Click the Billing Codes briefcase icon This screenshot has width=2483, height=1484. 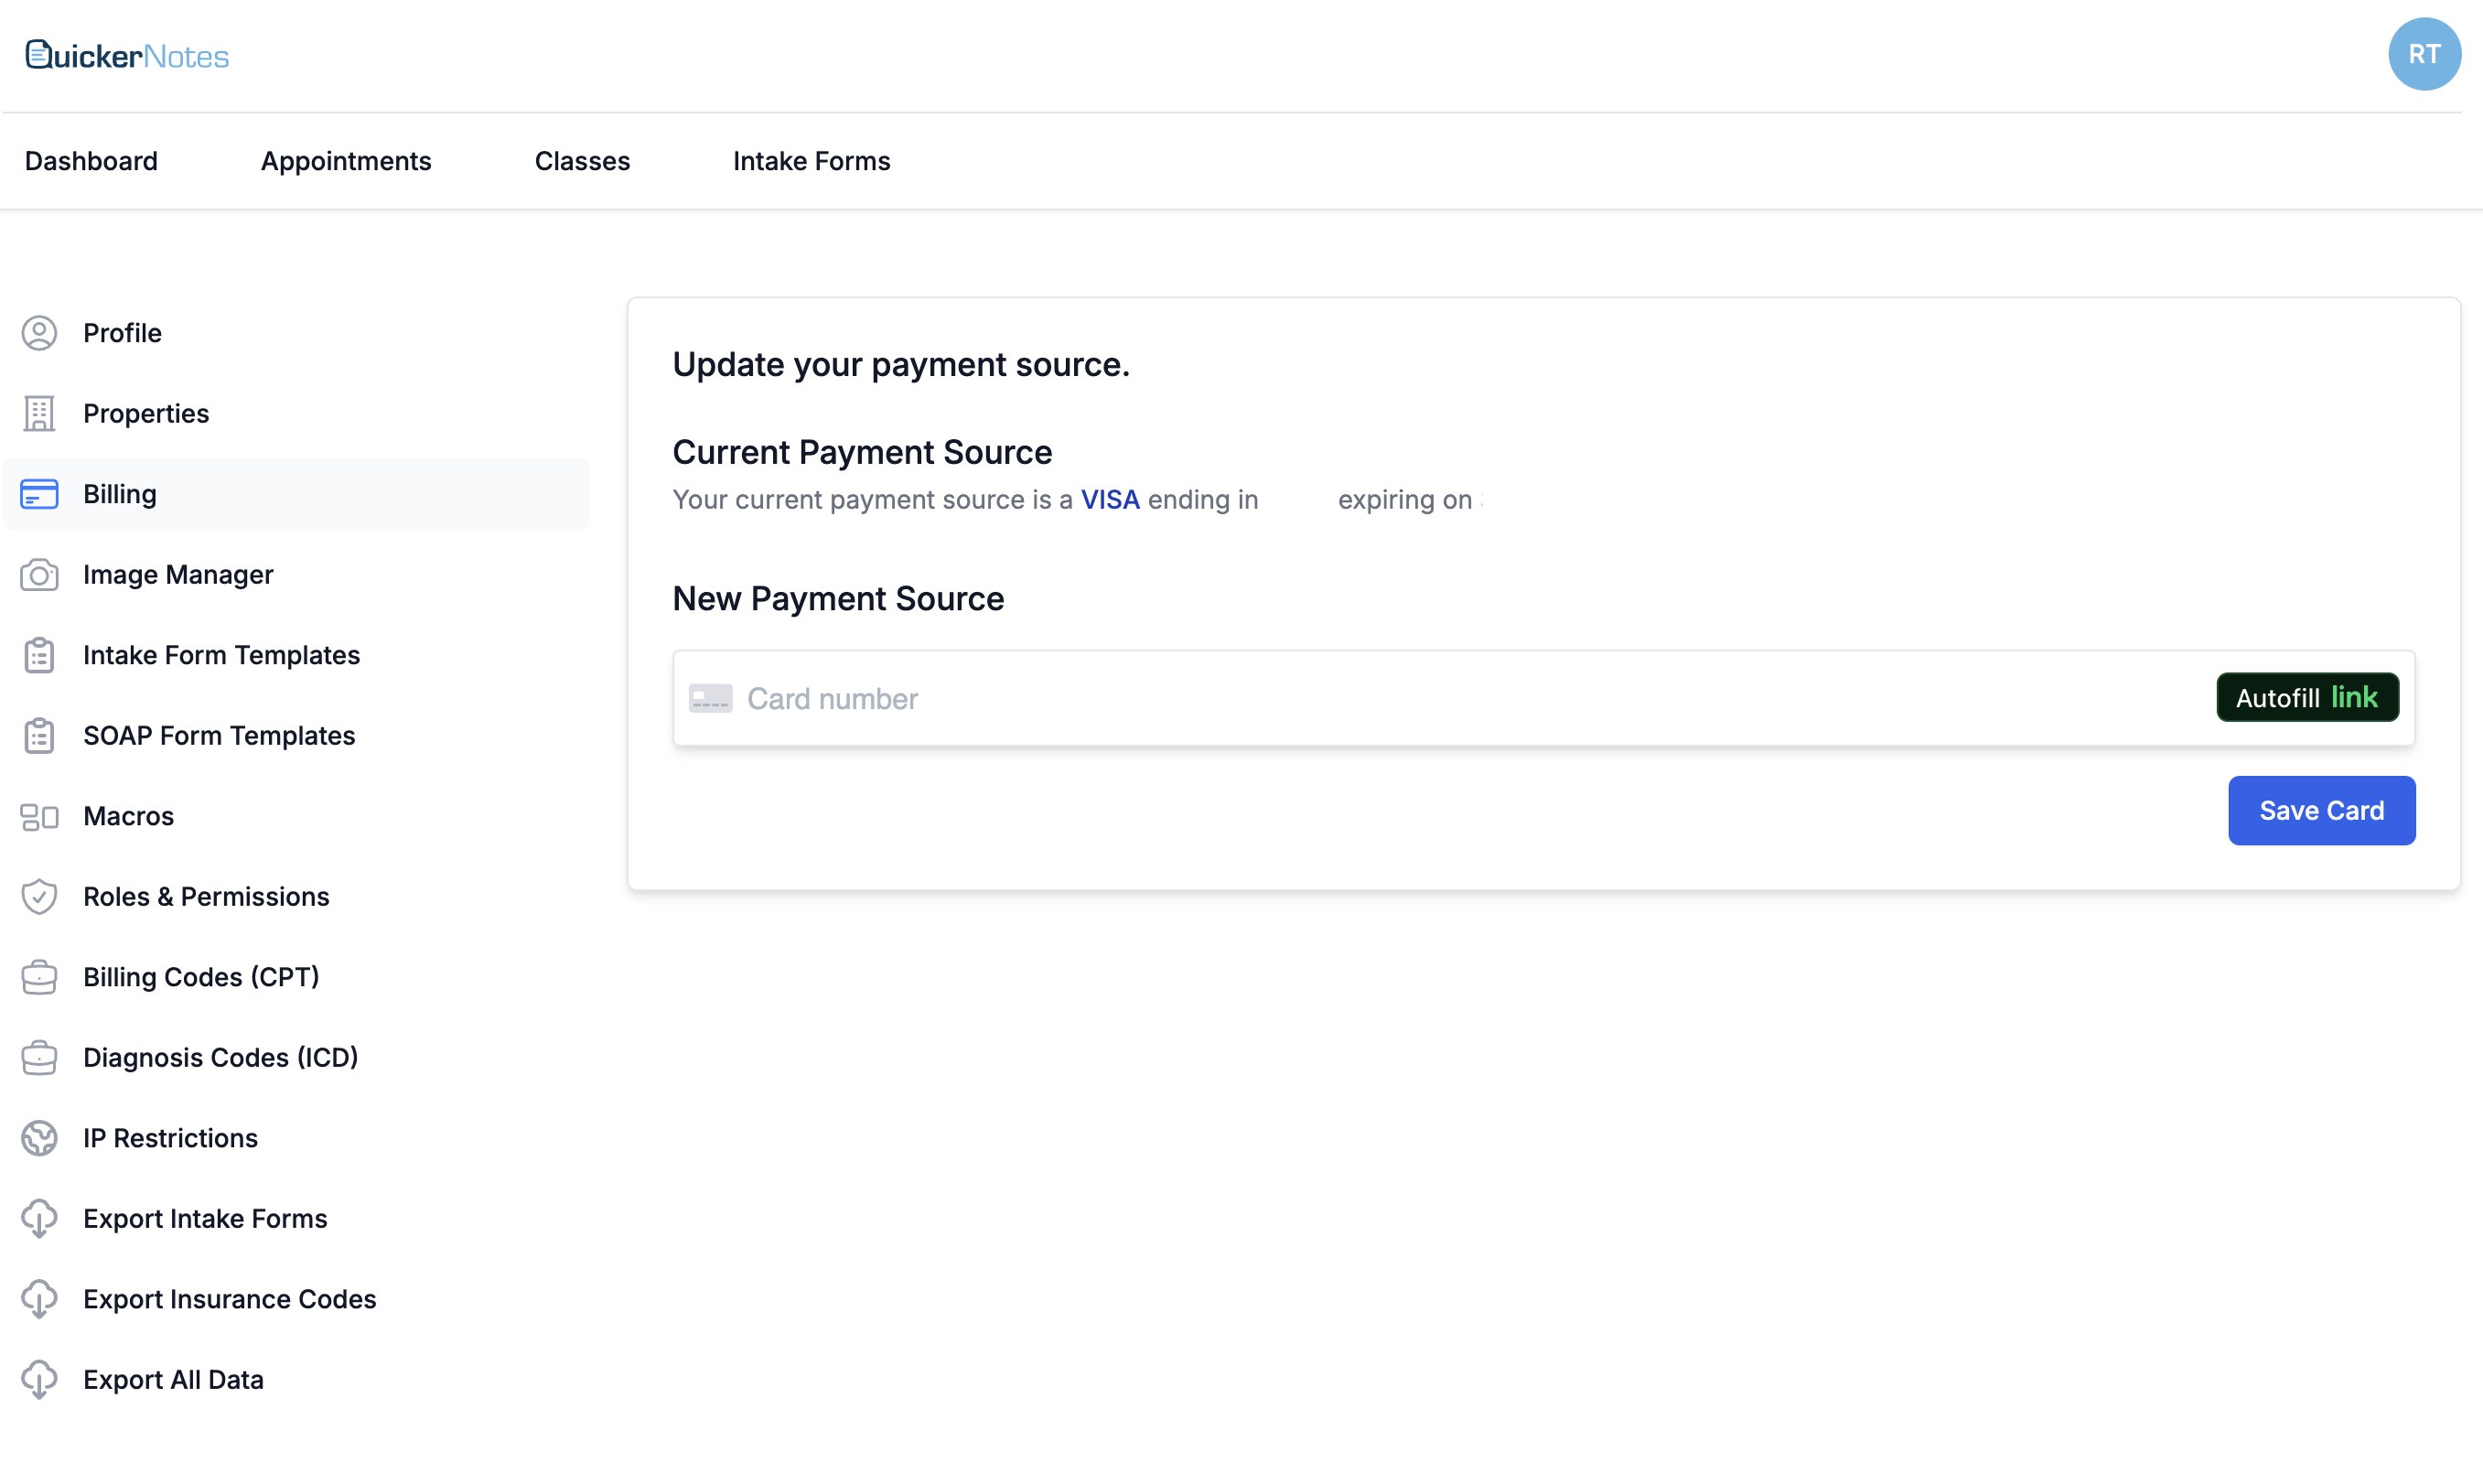pyautogui.click(x=39, y=977)
